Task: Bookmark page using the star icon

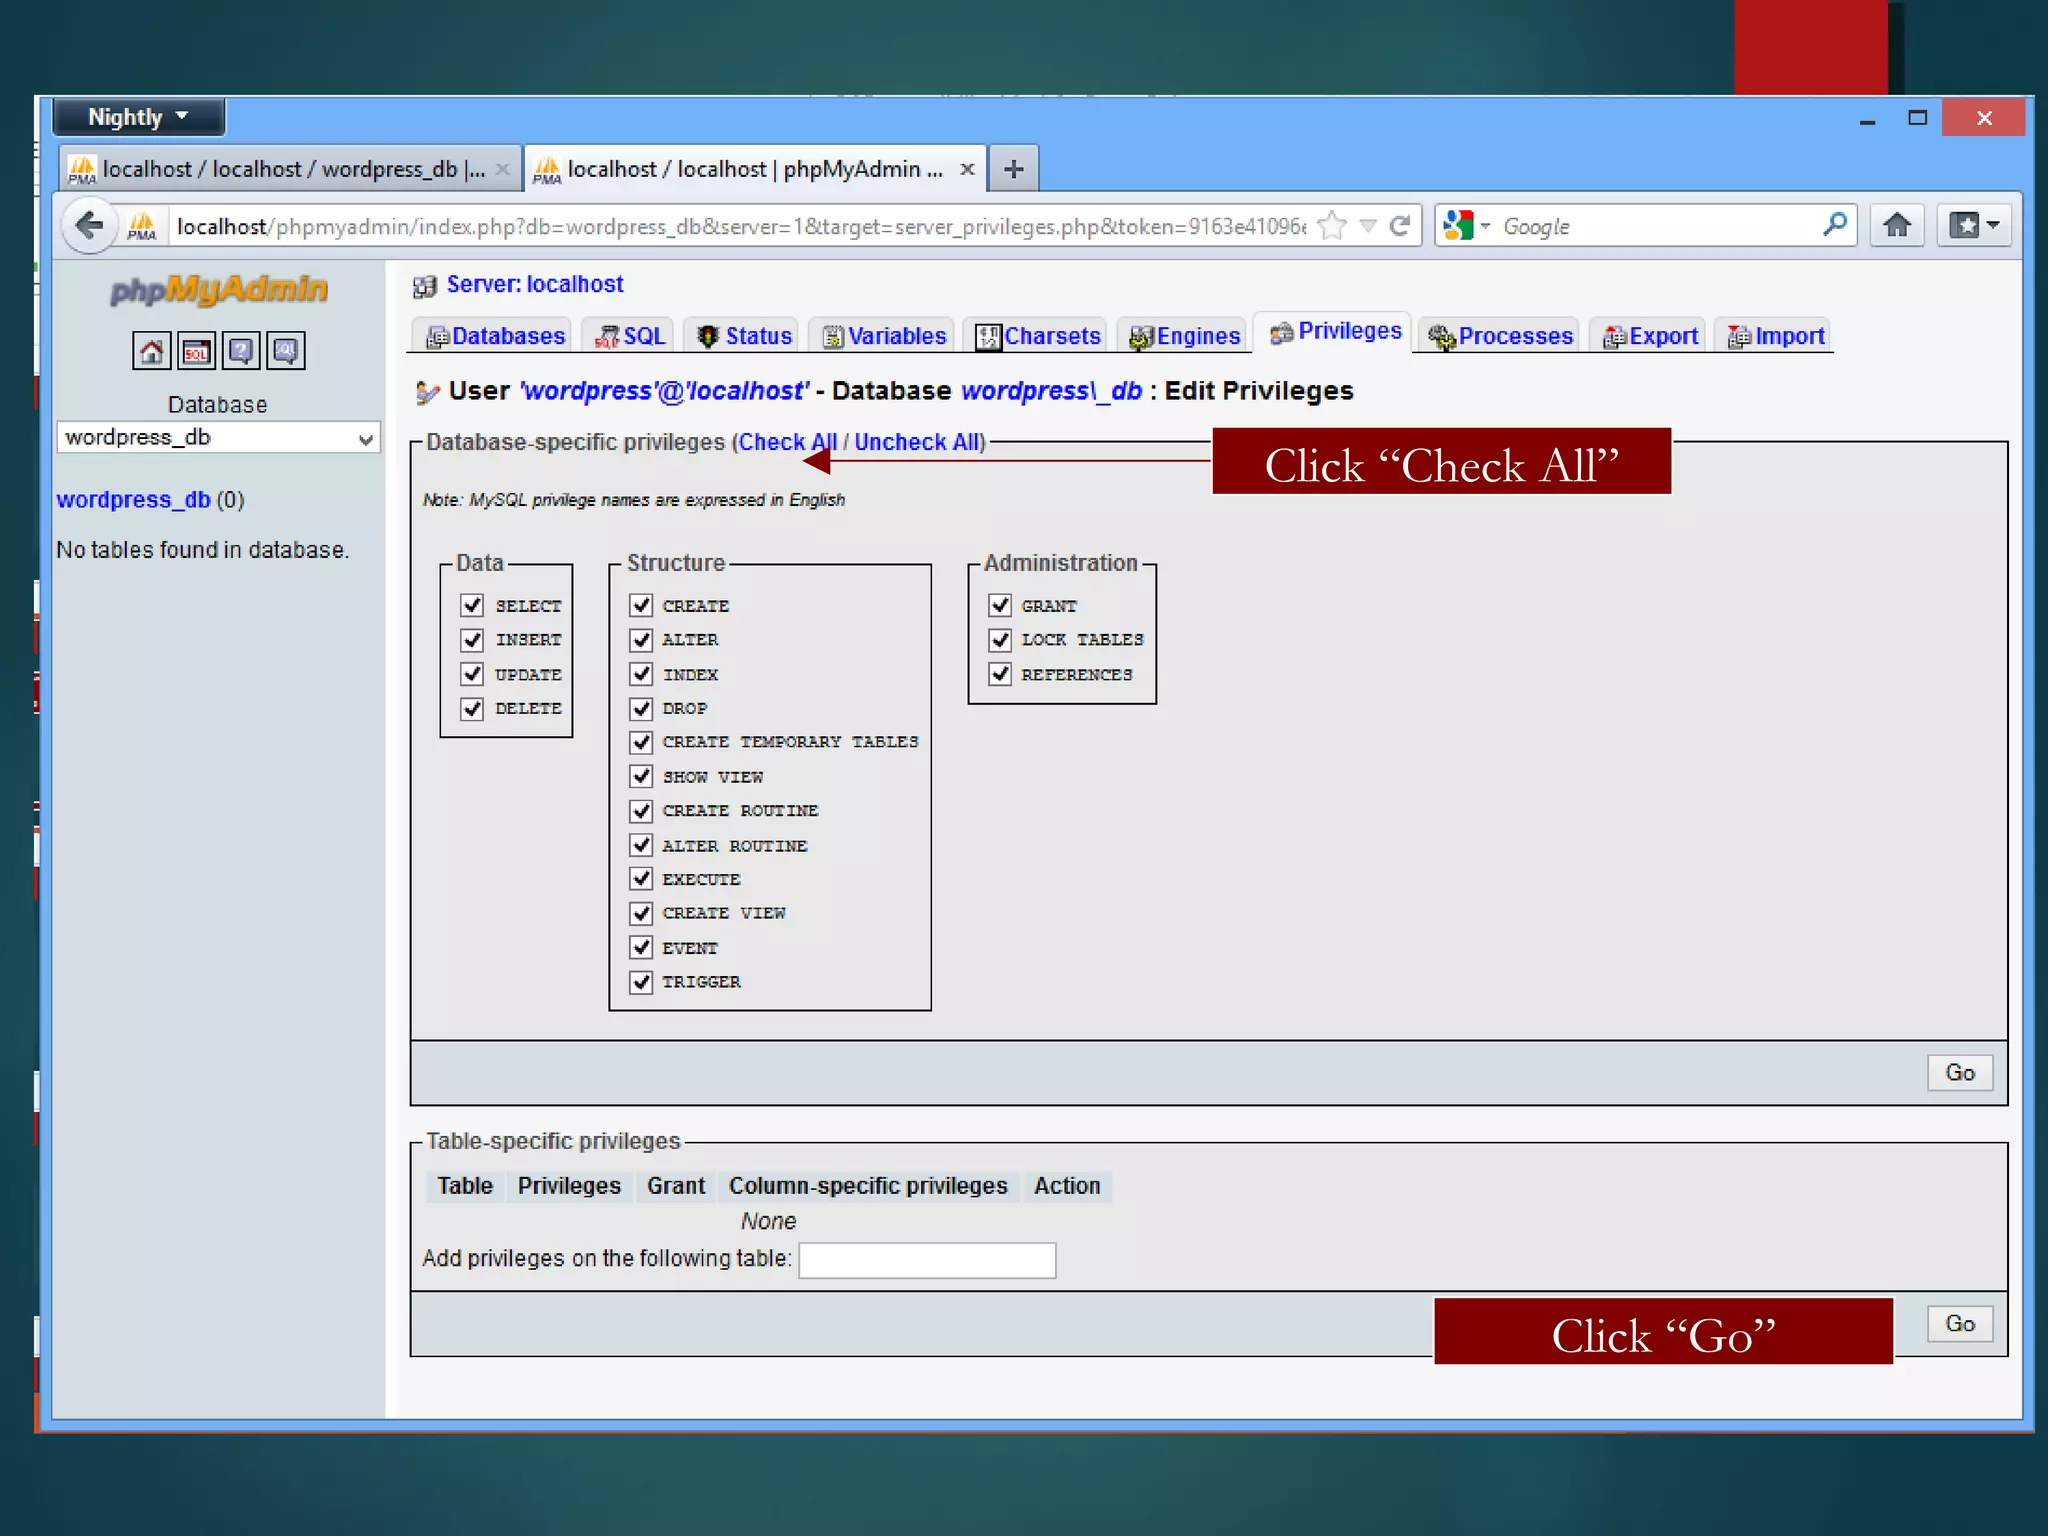Action: (1332, 226)
